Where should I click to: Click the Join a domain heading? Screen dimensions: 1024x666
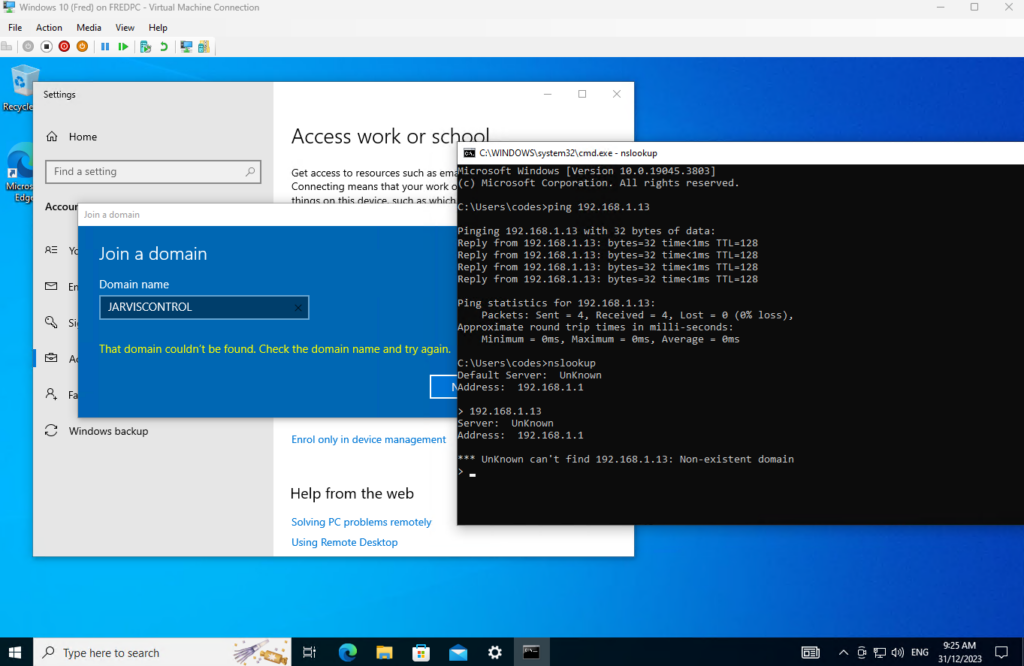[153, 253]
